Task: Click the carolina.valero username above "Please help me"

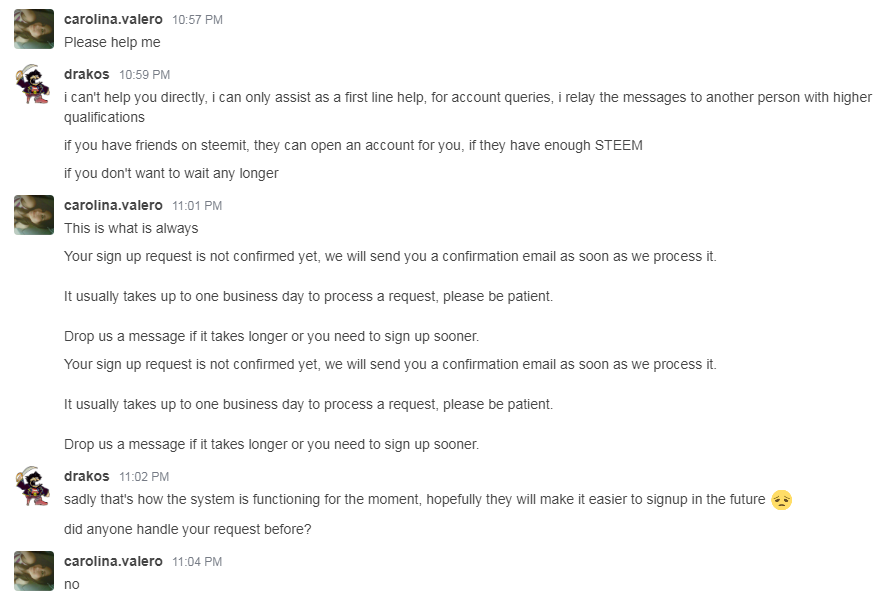Action: (x=113, y=20)
